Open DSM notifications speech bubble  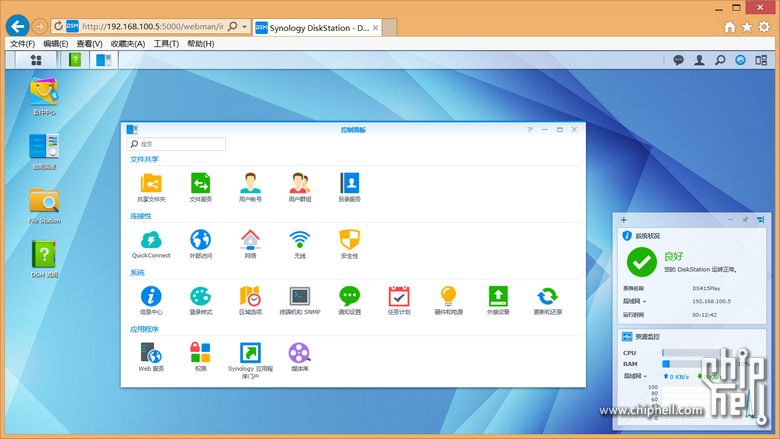click(678, 60)
